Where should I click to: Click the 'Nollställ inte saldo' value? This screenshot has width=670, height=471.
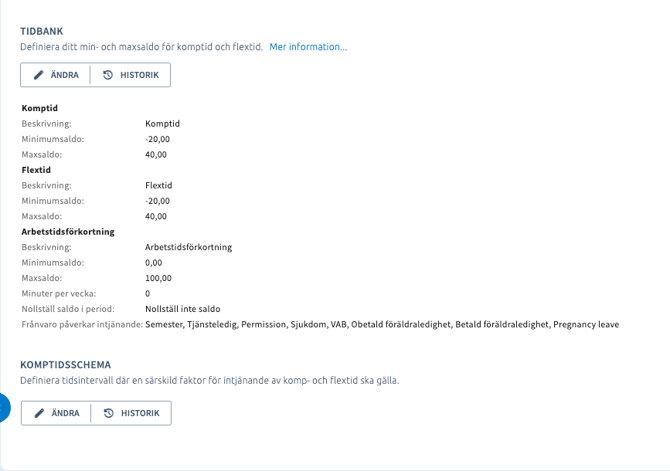coord(183,309)
